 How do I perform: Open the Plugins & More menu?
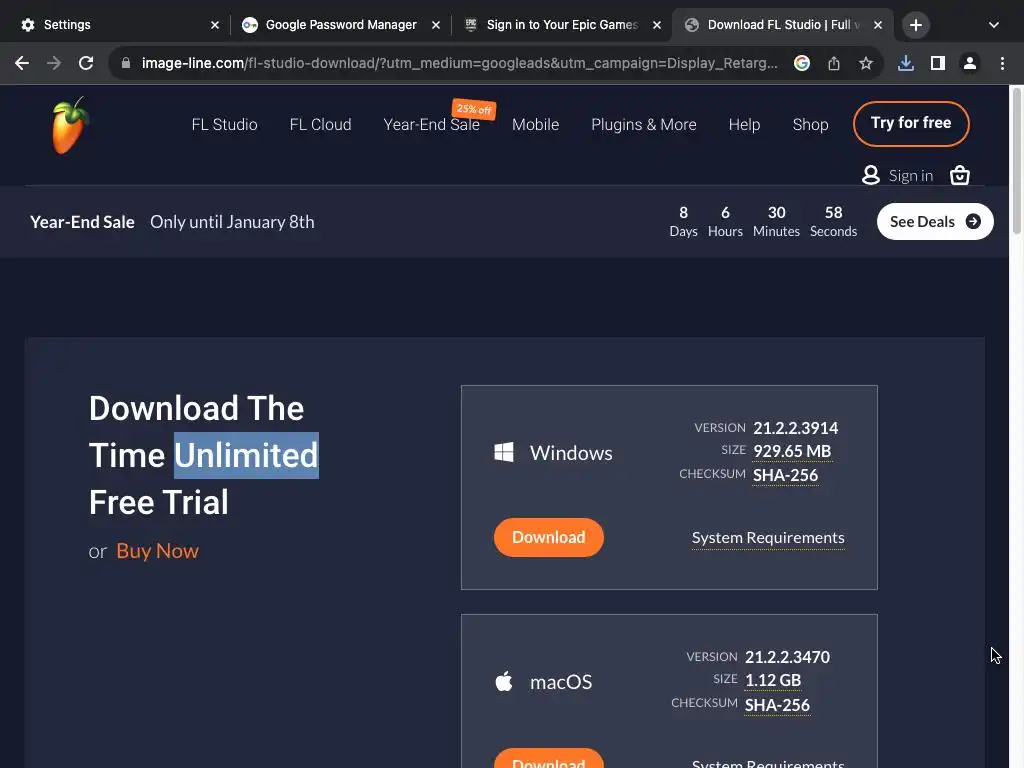[x=643, y=124]
